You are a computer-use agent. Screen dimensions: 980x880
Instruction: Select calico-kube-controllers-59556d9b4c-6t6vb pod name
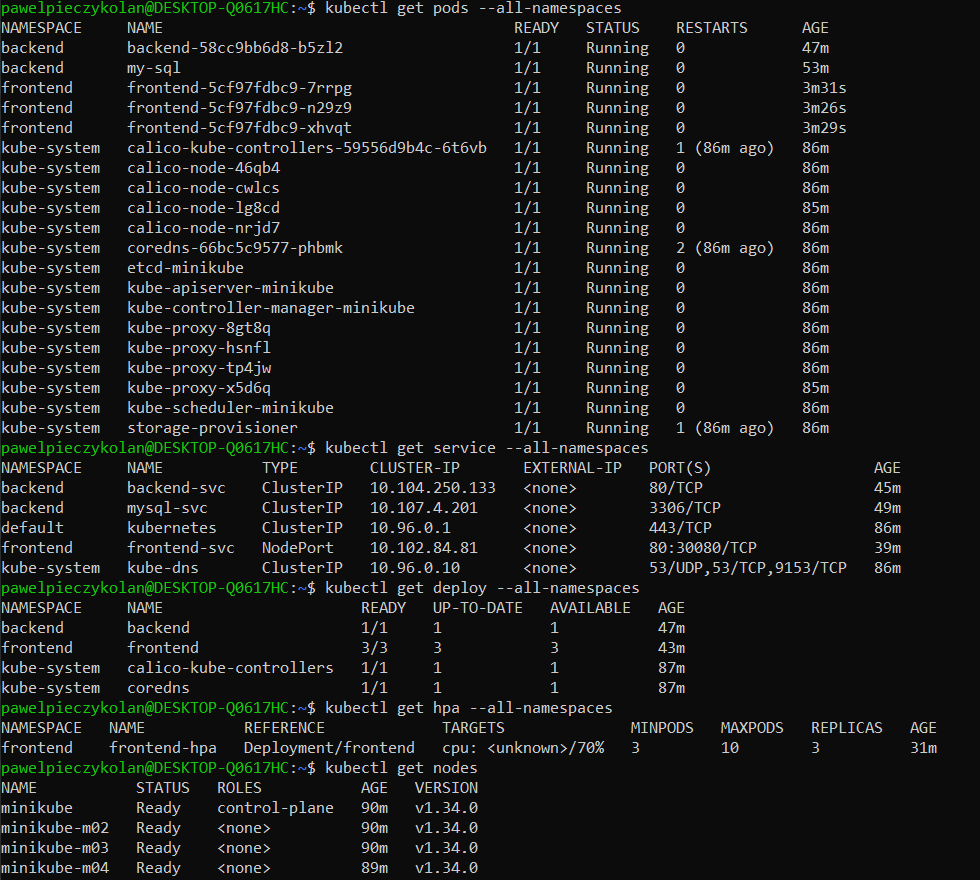click(307, 148)
